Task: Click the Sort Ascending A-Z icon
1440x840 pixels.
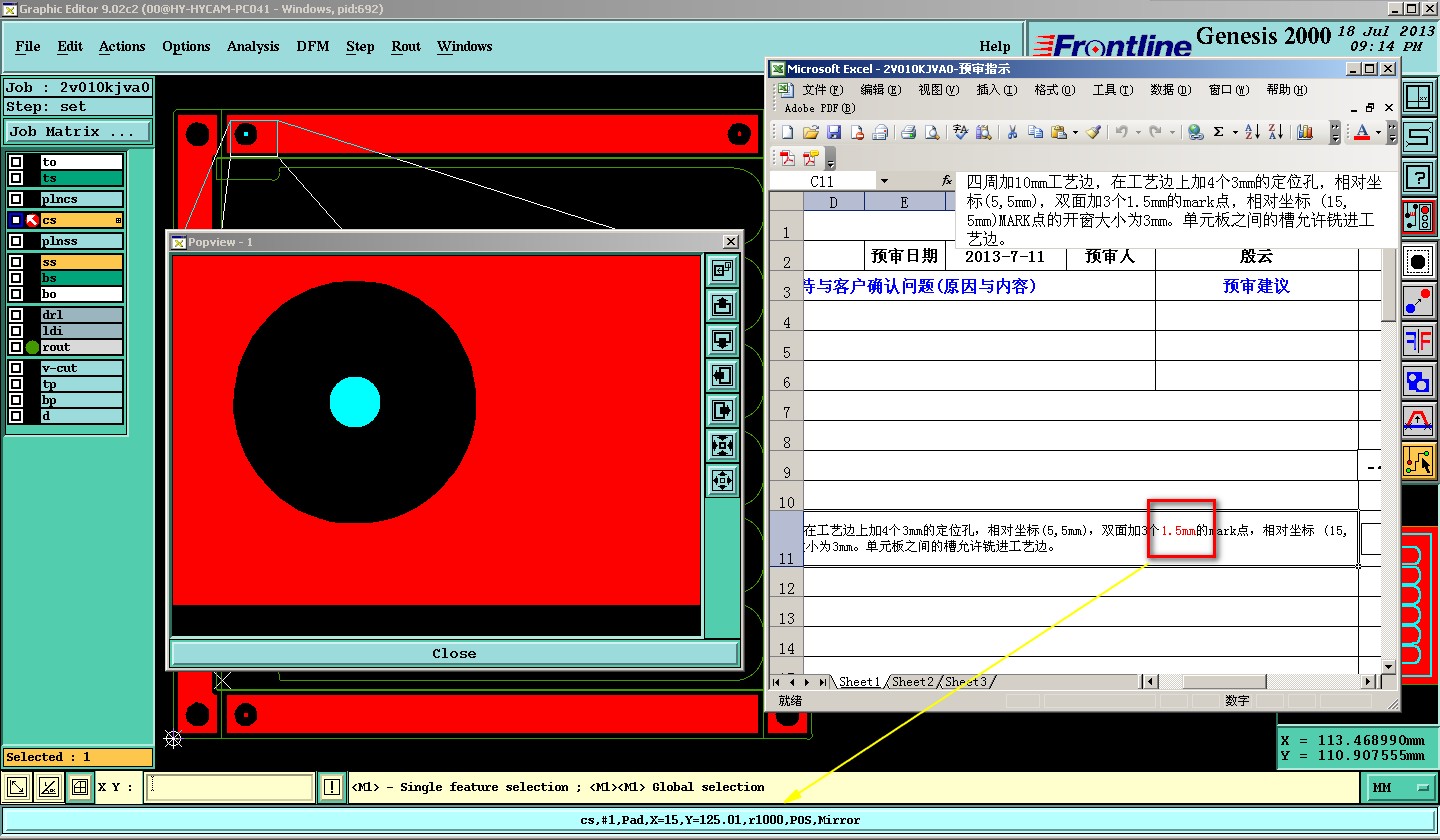Action: pos(1254,132)
